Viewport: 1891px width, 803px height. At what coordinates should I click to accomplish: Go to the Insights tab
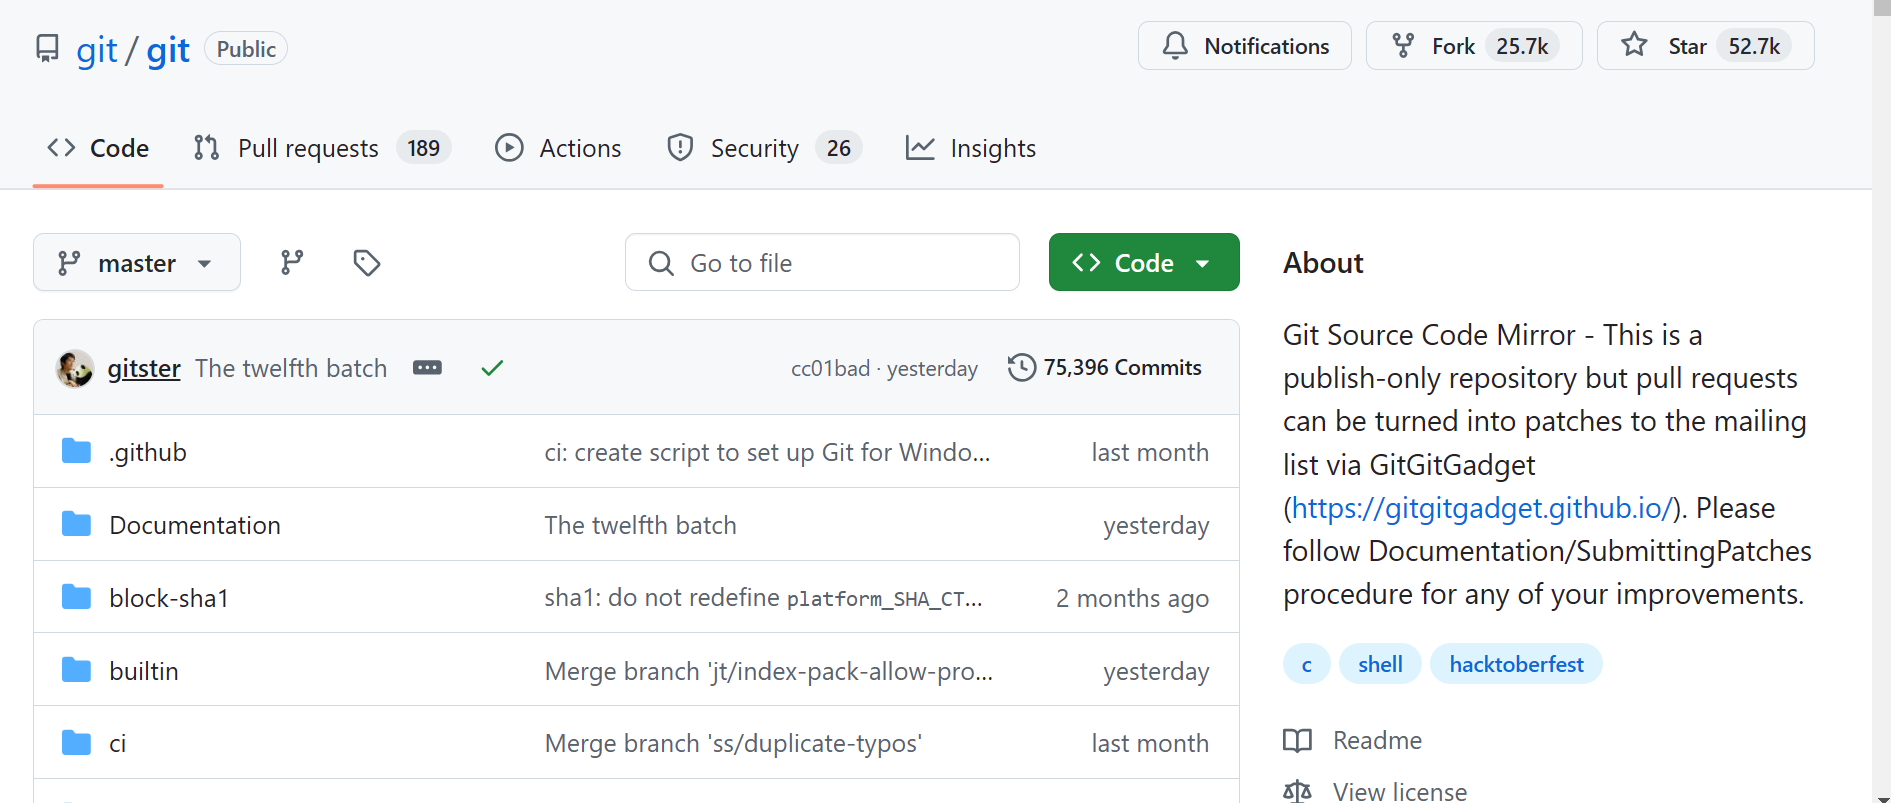coord(970,148)
